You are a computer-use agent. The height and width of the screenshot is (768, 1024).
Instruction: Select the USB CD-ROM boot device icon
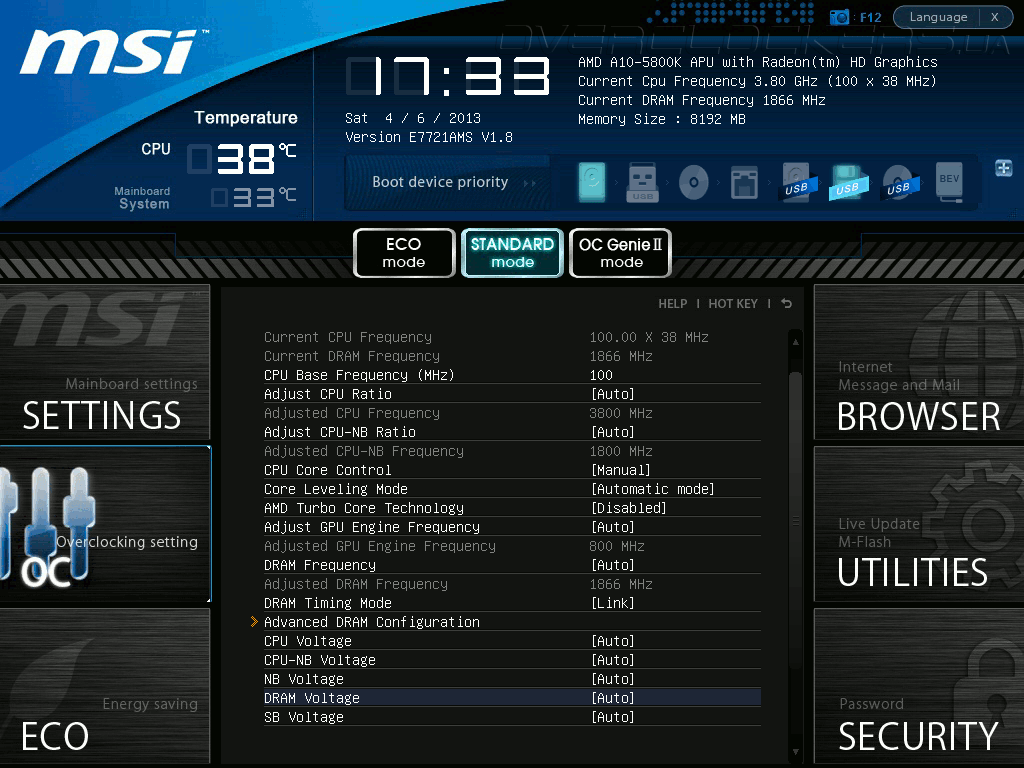[x=899, y=182]
